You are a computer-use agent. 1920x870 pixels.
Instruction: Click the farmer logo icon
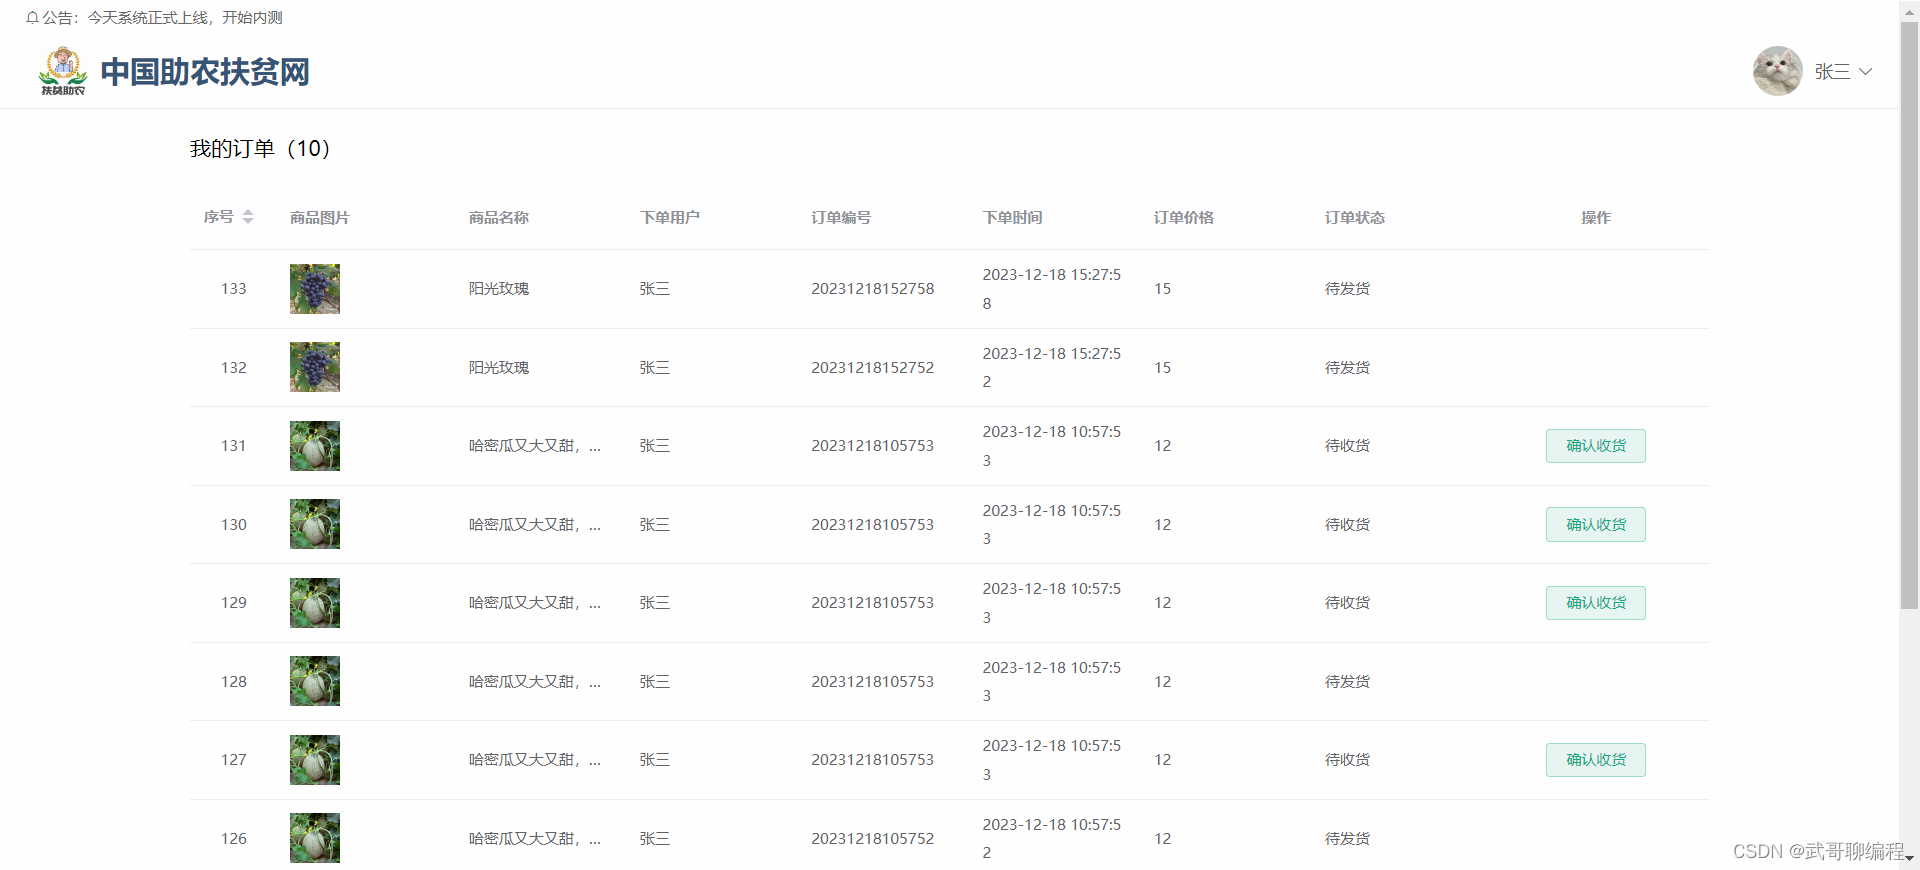click(x=63, y=71)
